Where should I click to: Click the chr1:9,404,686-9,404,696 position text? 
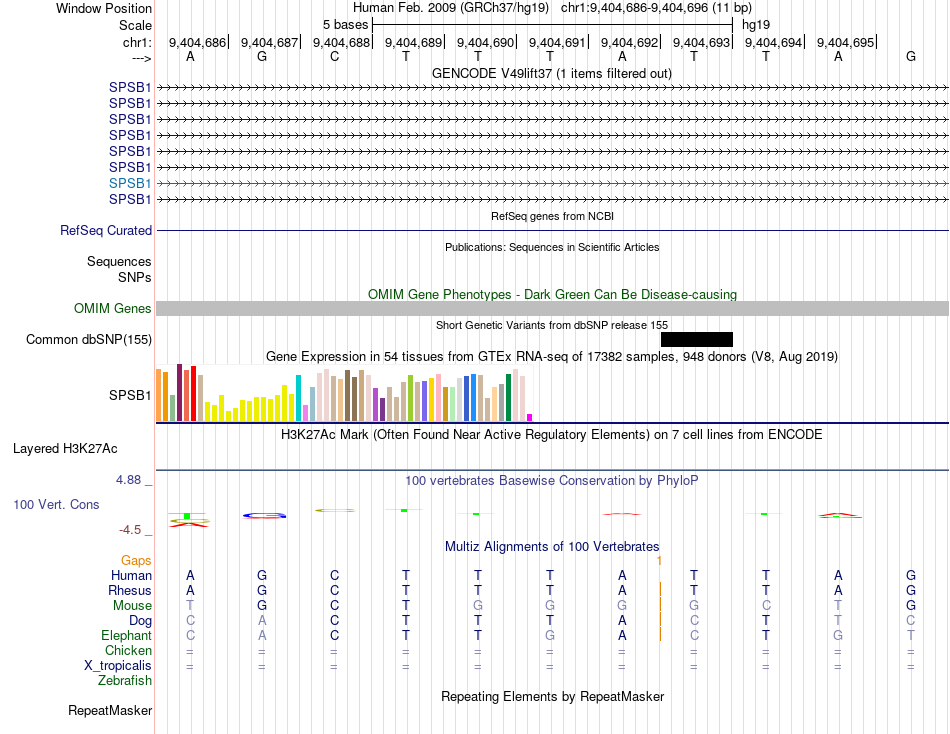click(x=656, y=8)
